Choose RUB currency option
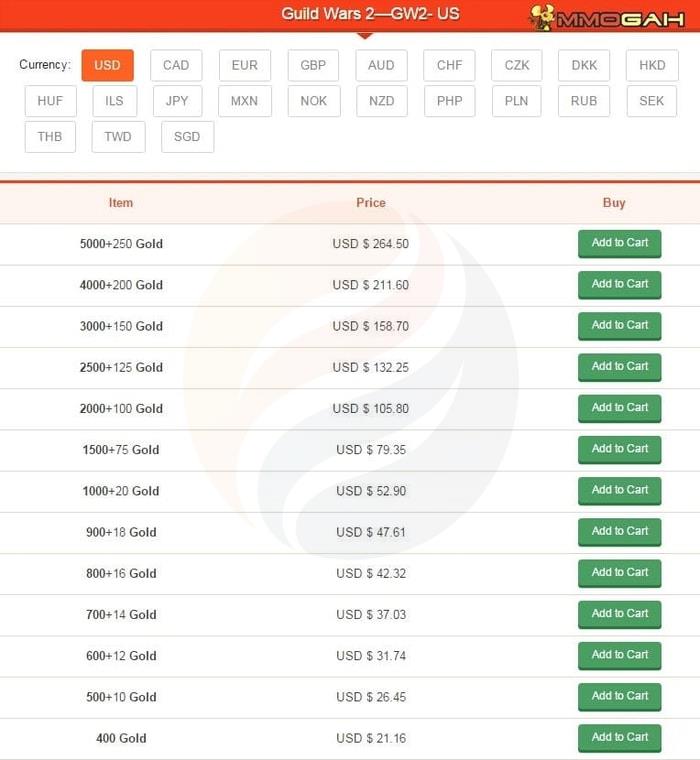 pos(584,101)
